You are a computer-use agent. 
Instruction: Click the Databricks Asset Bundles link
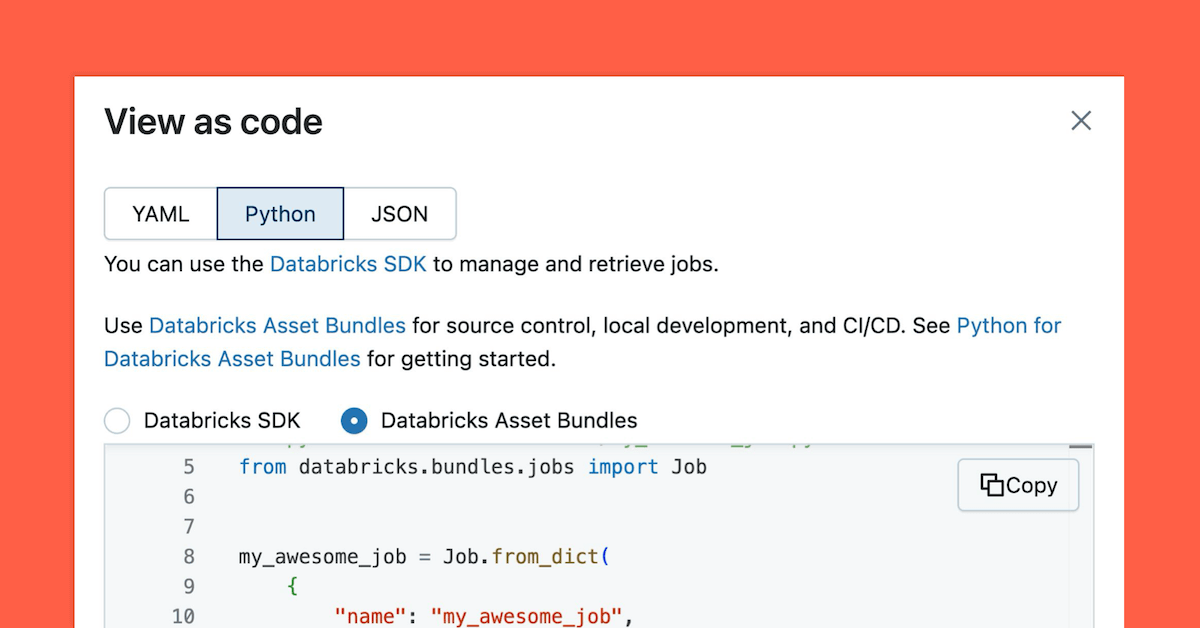coord(278,325)
